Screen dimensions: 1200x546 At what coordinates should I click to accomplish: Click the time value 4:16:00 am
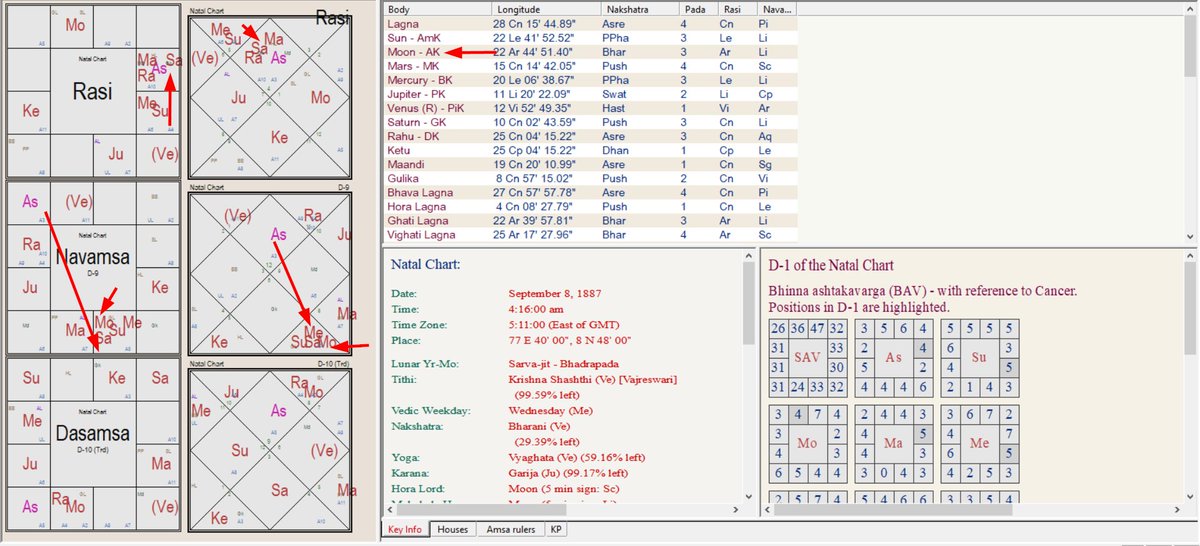(x=537, y=309)
